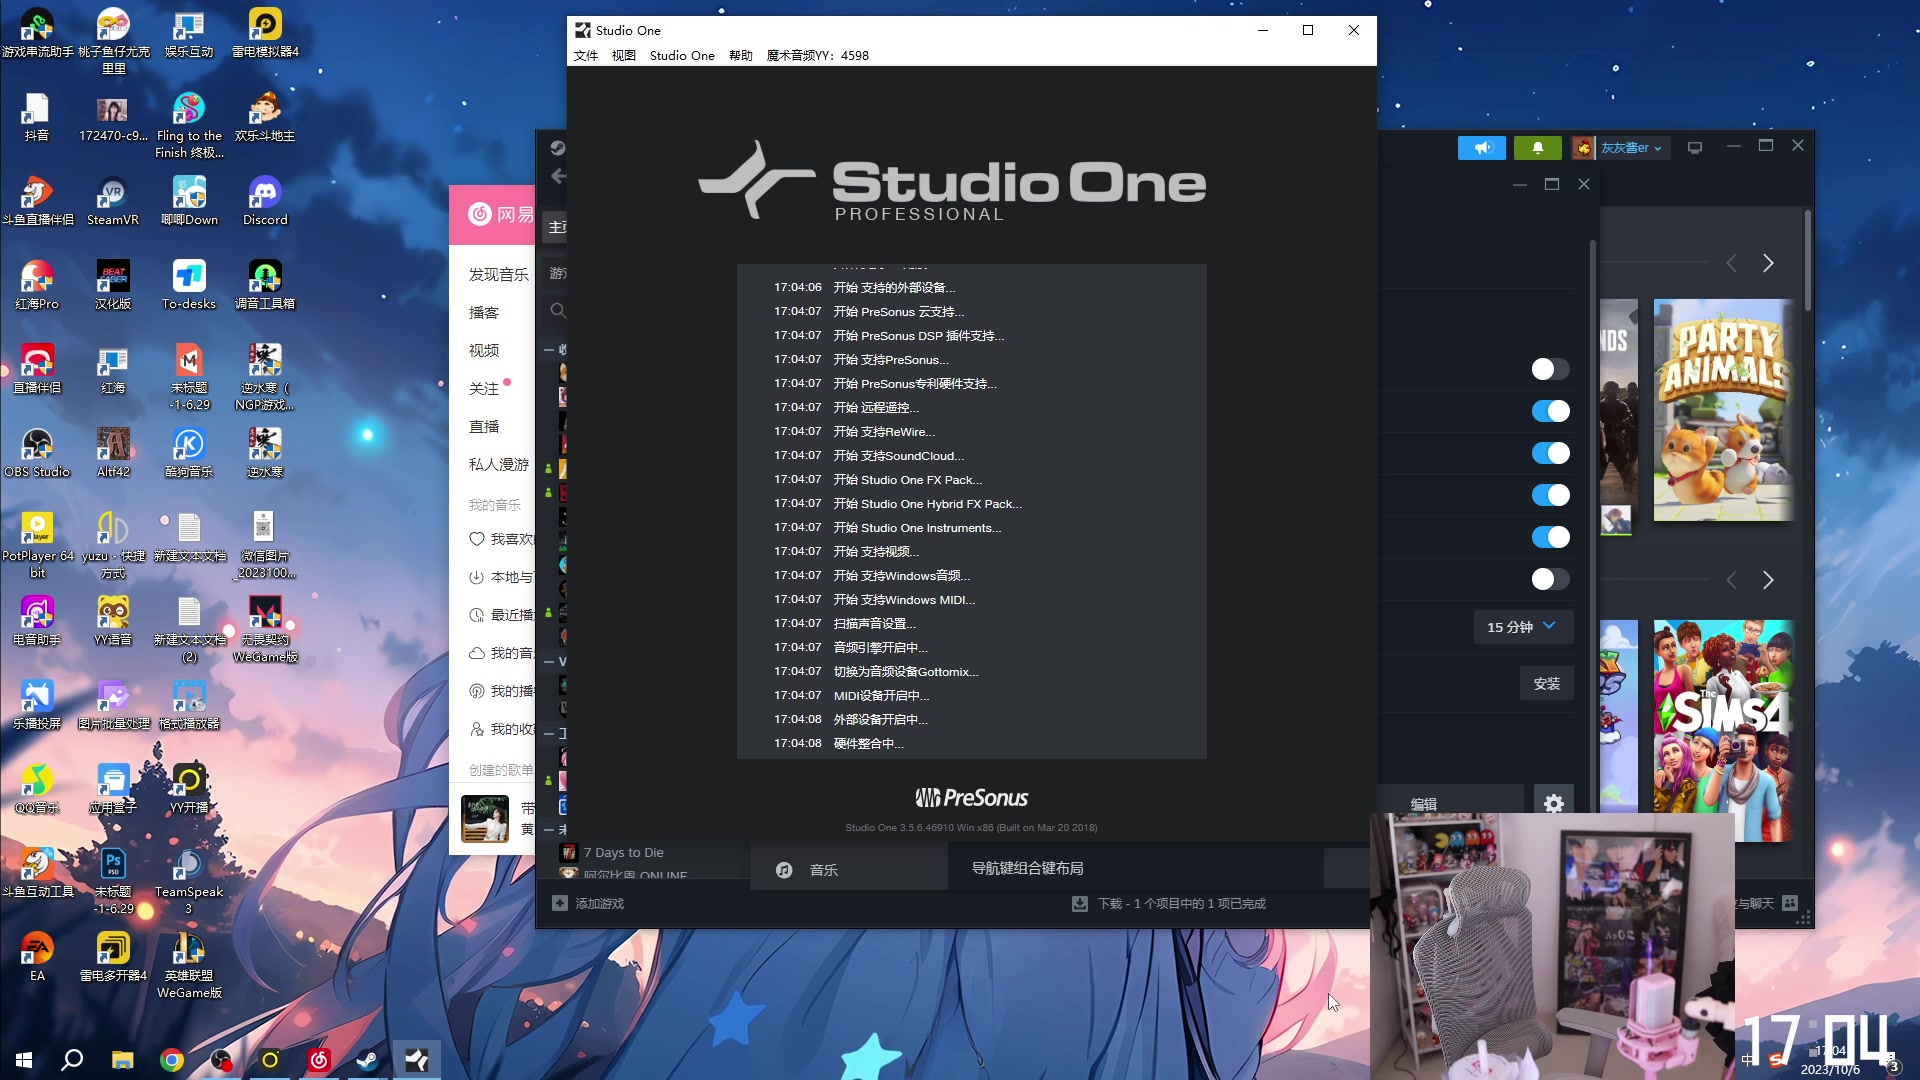
Task: Open the Windows Start menu
Action: point(24,1060)
